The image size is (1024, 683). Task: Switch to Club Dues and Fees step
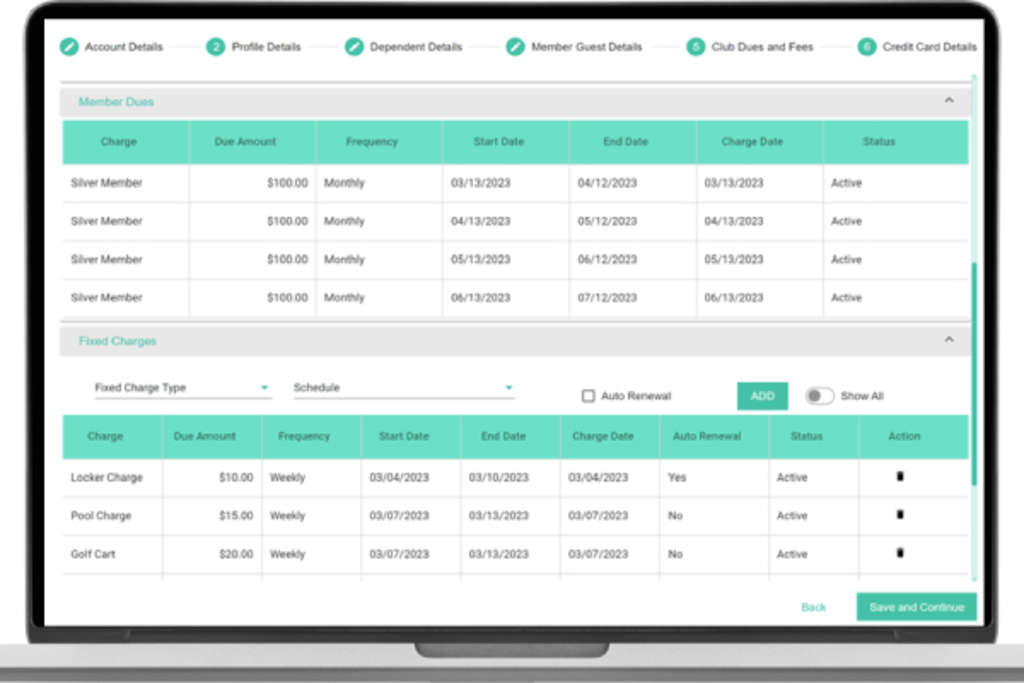(x=696, y=47)
